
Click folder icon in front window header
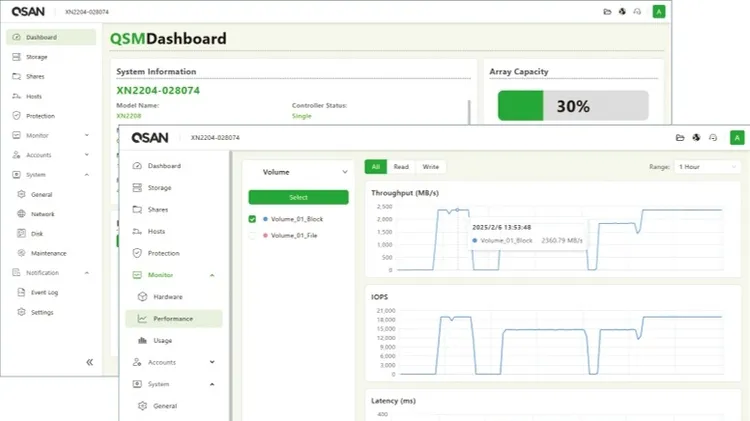680,138
